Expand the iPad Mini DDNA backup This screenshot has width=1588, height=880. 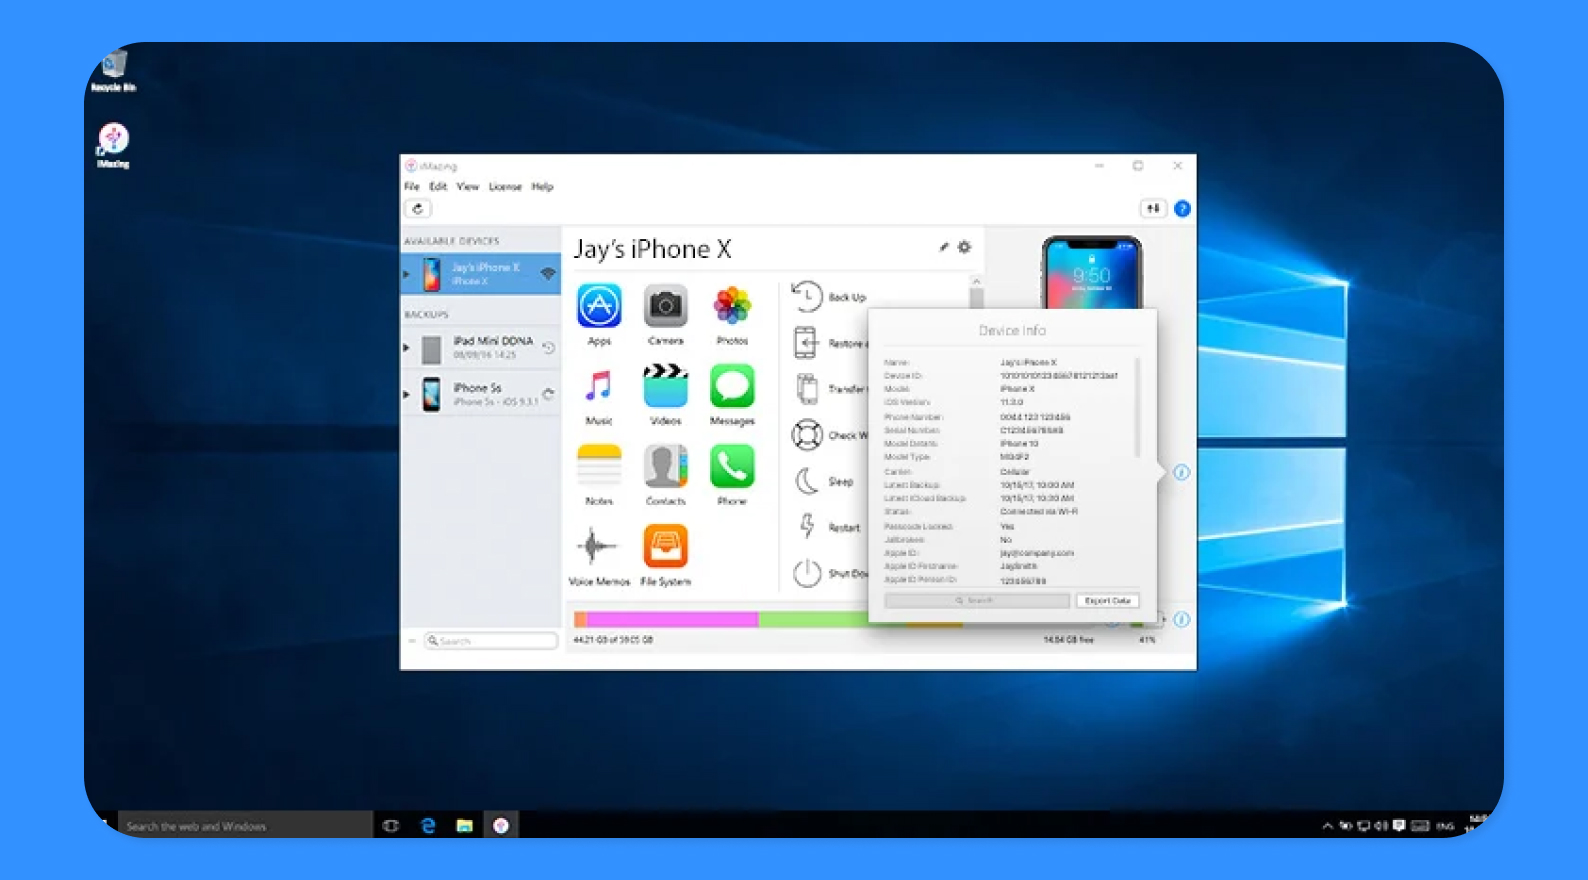407,348
